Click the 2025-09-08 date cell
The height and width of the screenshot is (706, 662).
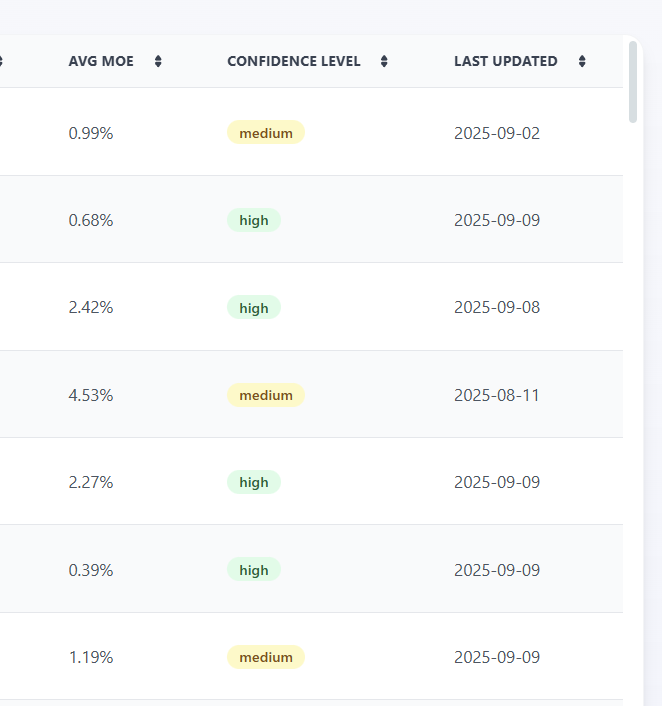click(497, 308)
